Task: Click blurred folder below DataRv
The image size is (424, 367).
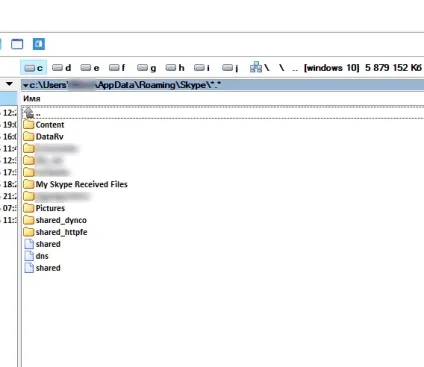Action: pos(50,149)
